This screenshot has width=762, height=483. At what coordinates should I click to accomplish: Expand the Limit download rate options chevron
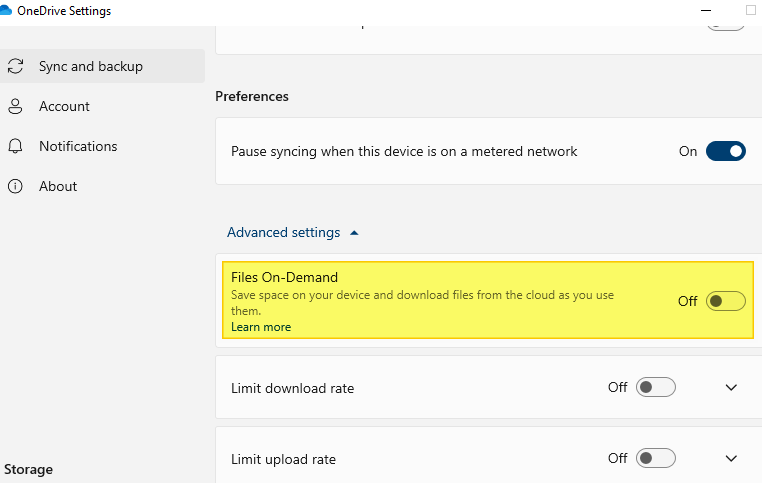click(x=731, y=387)
